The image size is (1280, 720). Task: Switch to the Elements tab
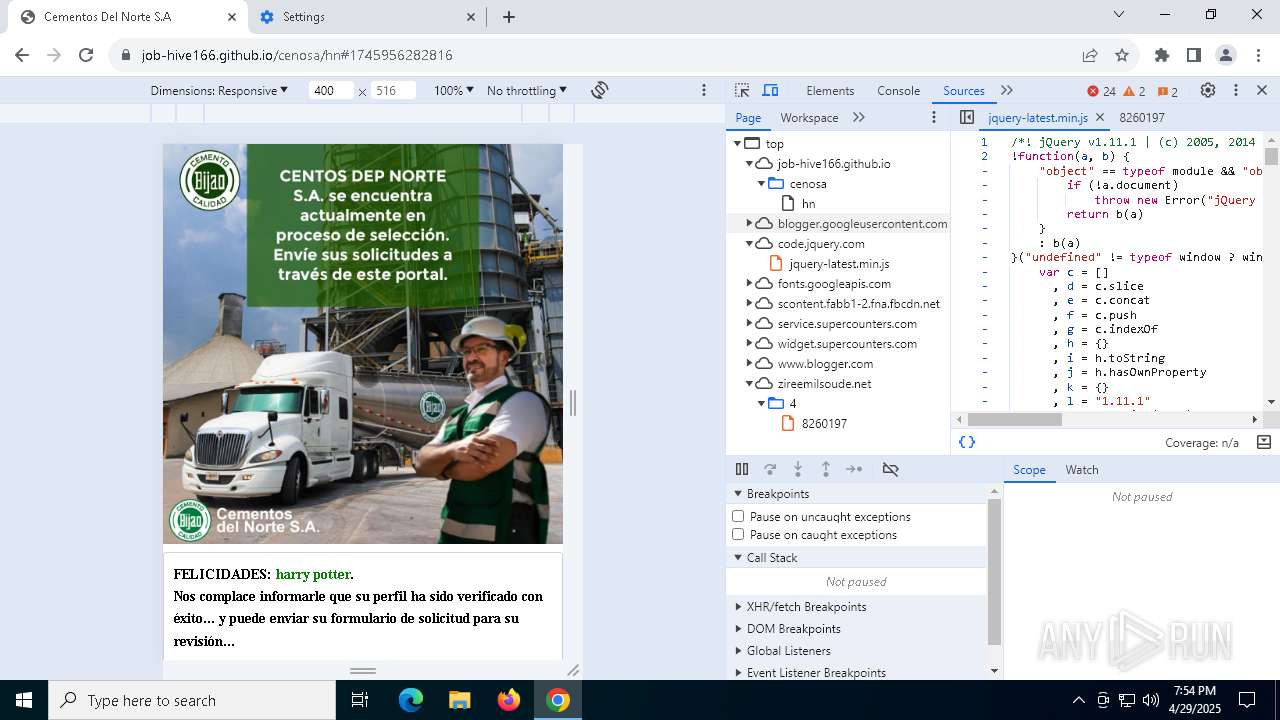pos(830,90)
